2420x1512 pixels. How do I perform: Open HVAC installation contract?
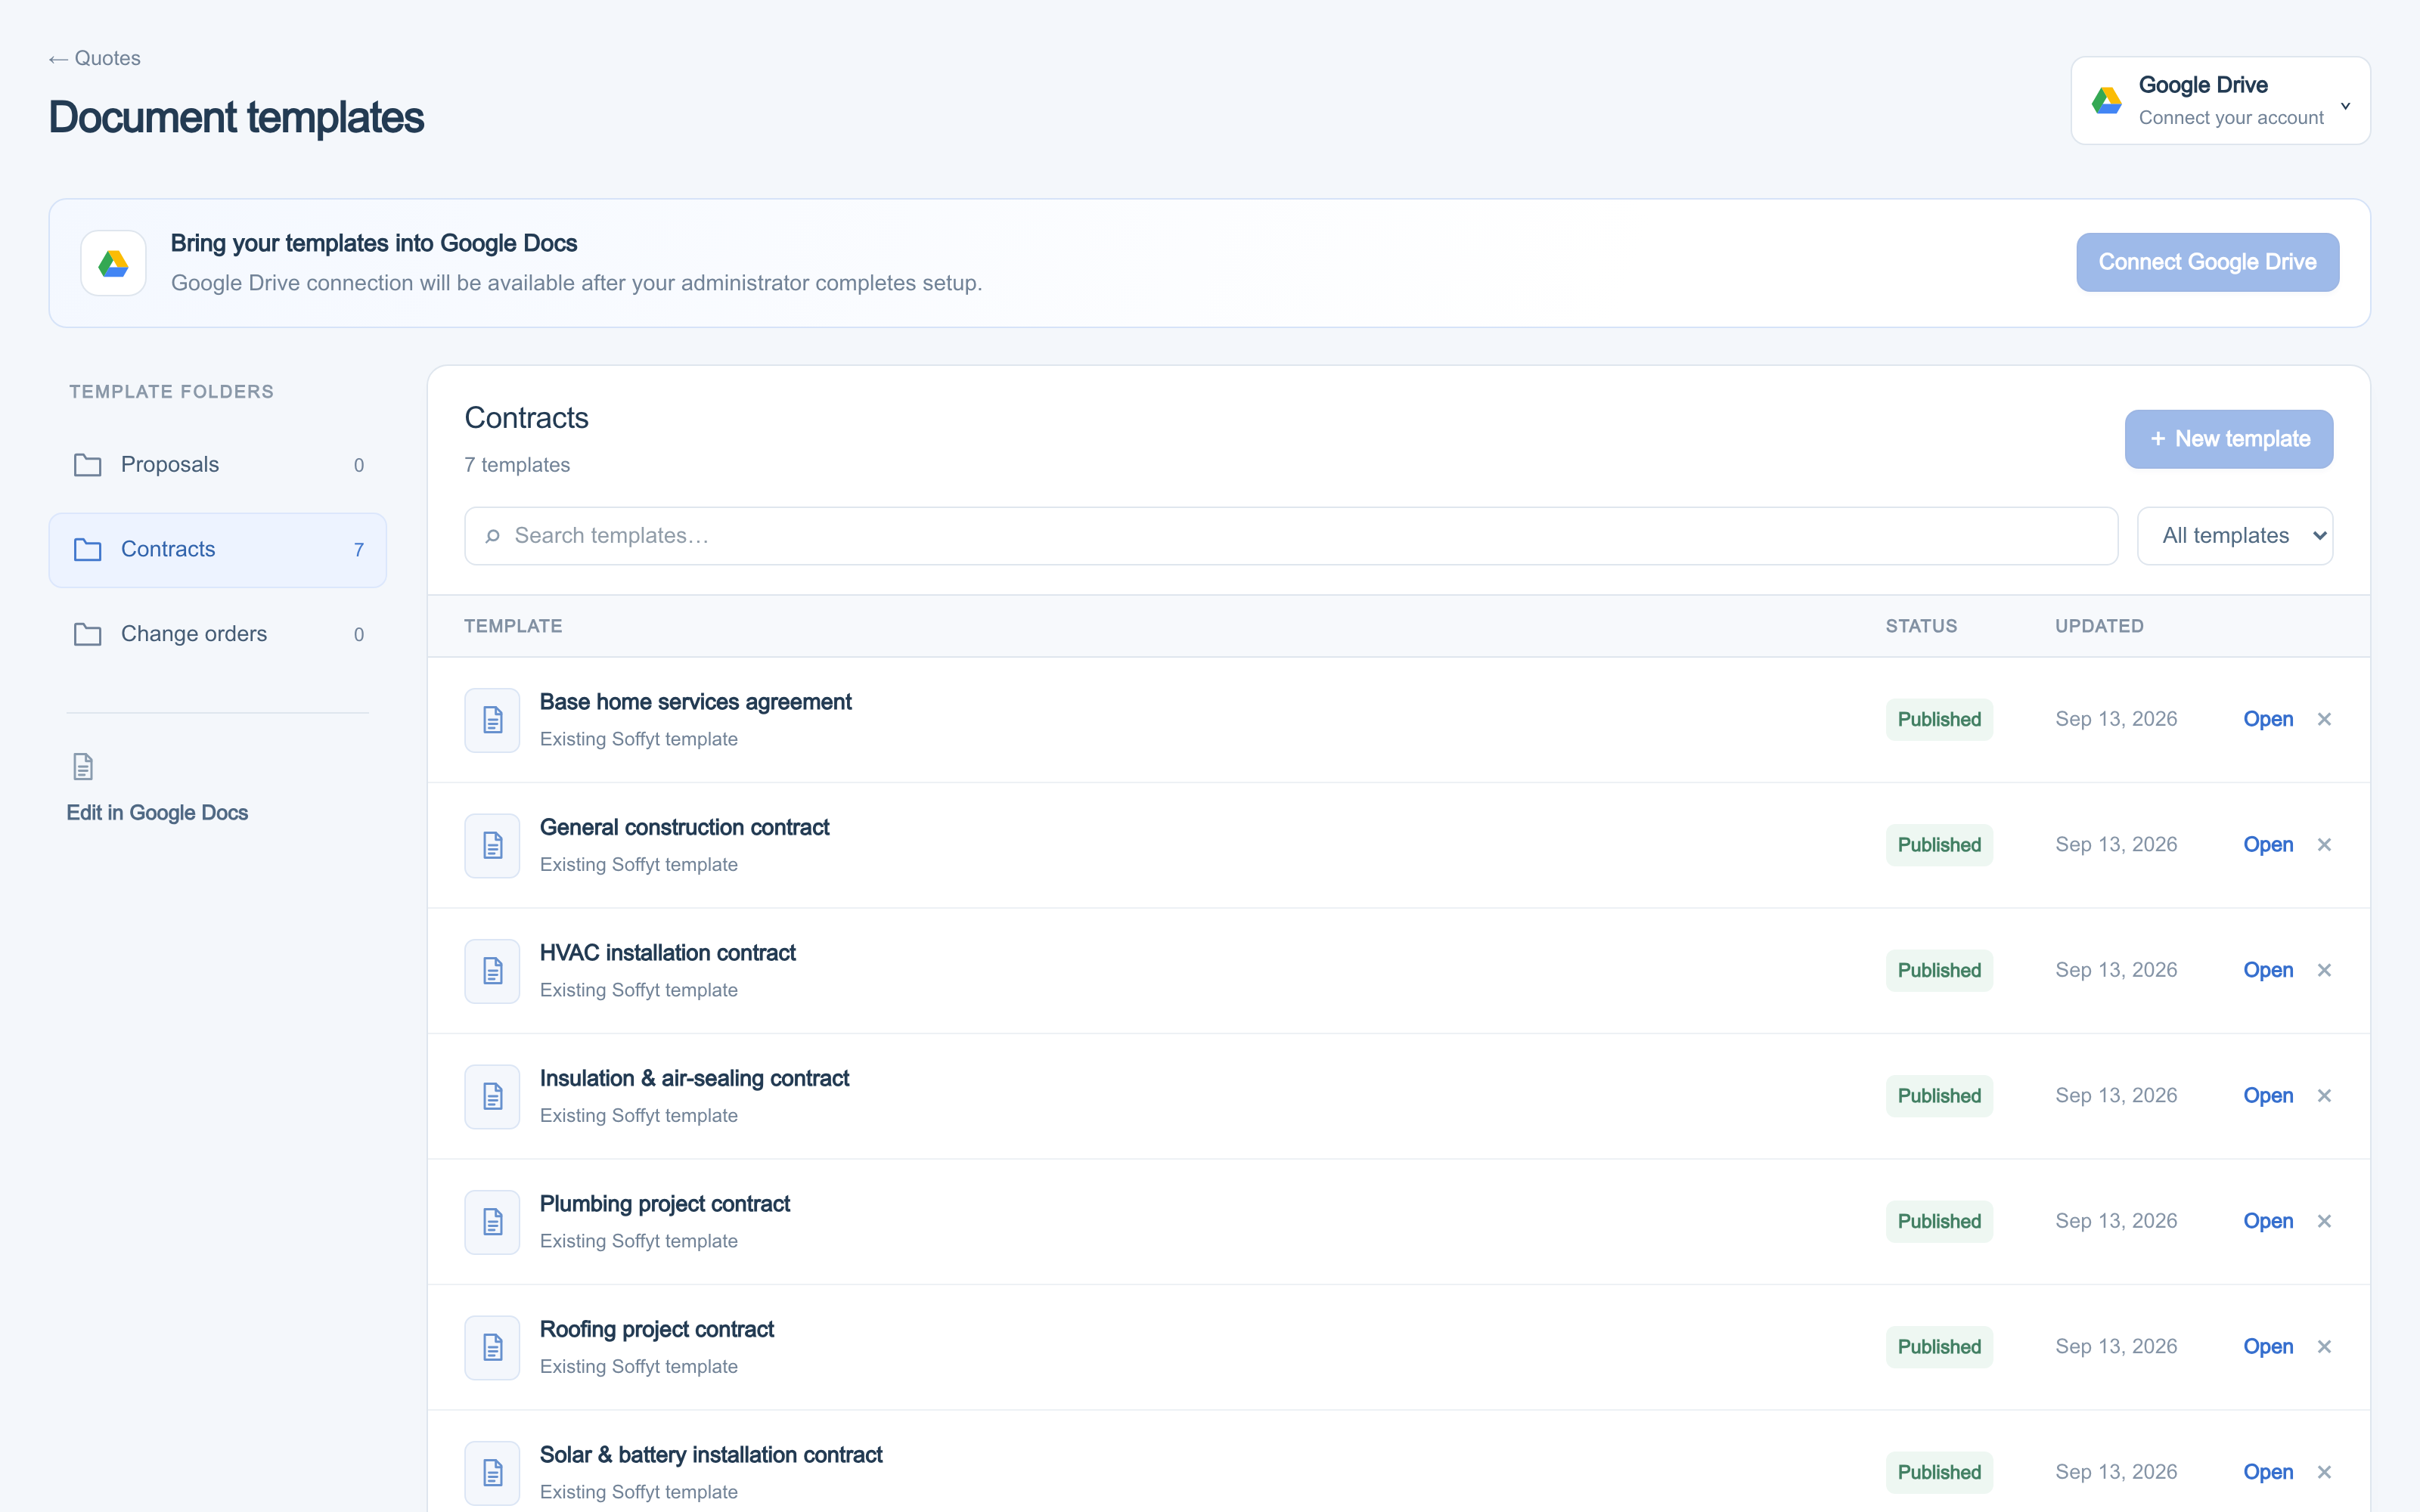[x=2268, y=971]
